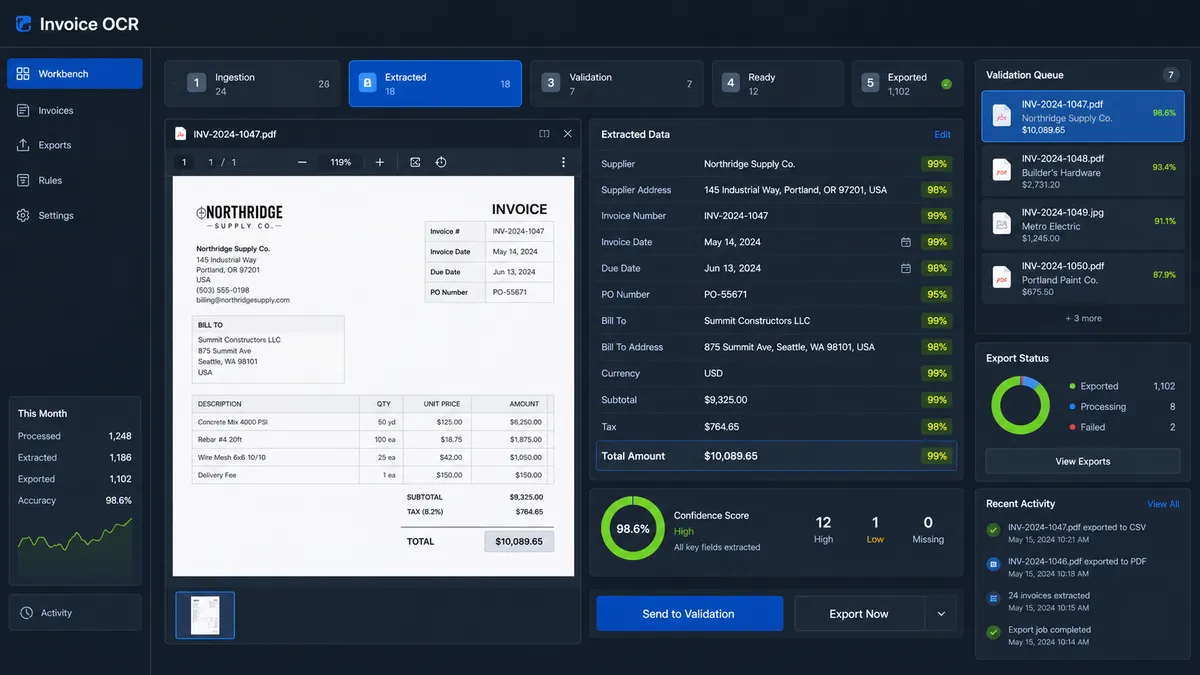Click the Supplier field value Northridge Supply Co.
Viewport: 1200px width, 675px height.
(749, 164)
